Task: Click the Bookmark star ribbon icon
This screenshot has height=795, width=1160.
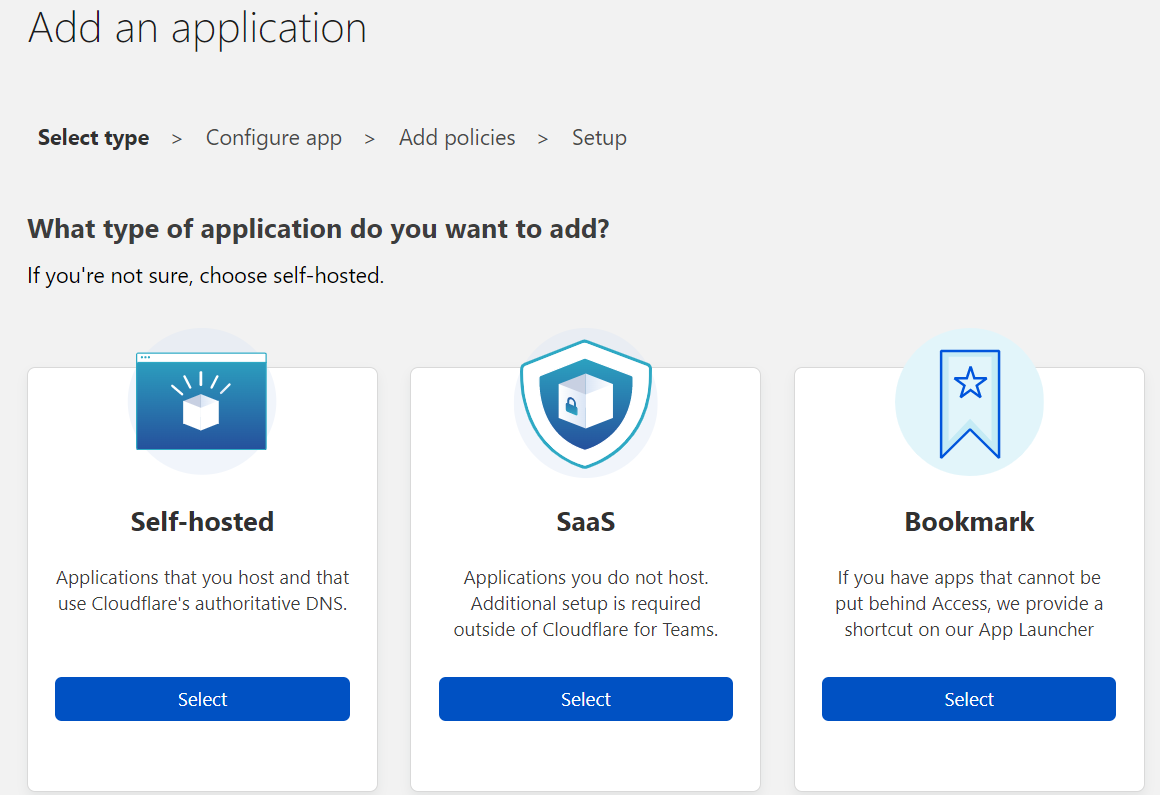Action: (969, 403)
